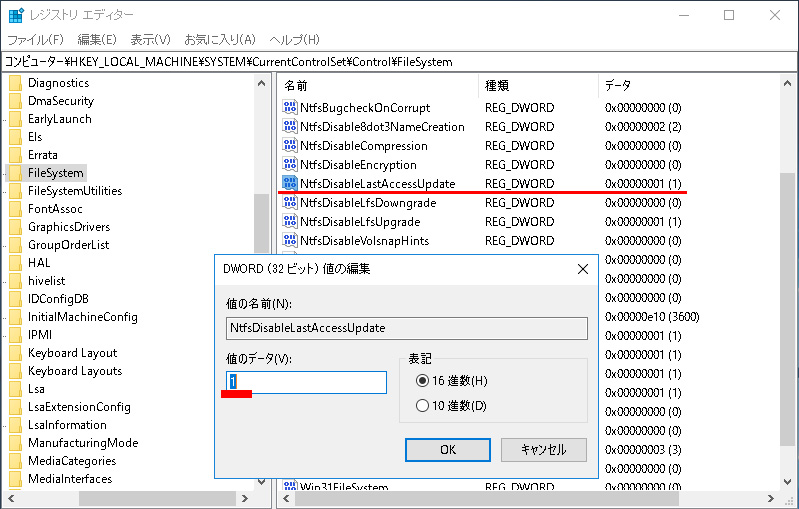Viewport: 799px width, 509px height.
Task: Select the DmaSecurity folder icon
Action: tap(15, 101)
